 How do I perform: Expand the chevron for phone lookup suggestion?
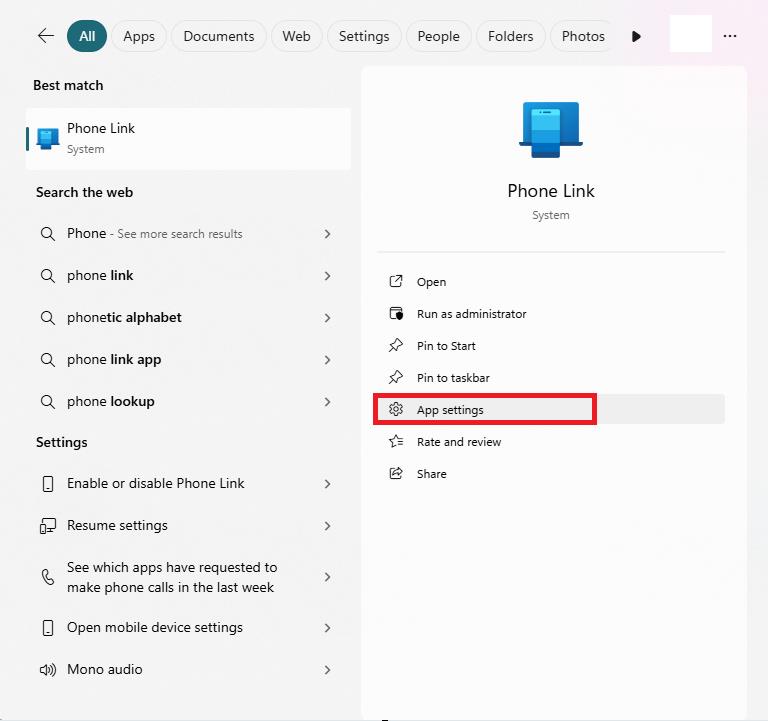[327, 402]
